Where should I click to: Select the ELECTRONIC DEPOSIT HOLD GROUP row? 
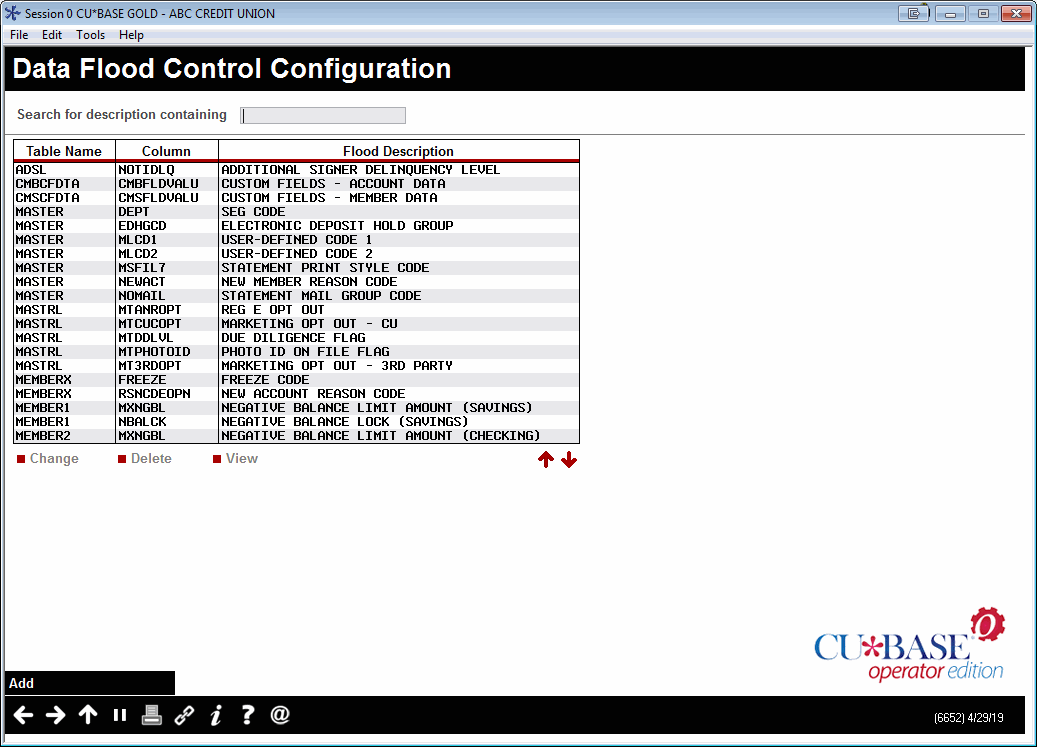tap(296, 225)
